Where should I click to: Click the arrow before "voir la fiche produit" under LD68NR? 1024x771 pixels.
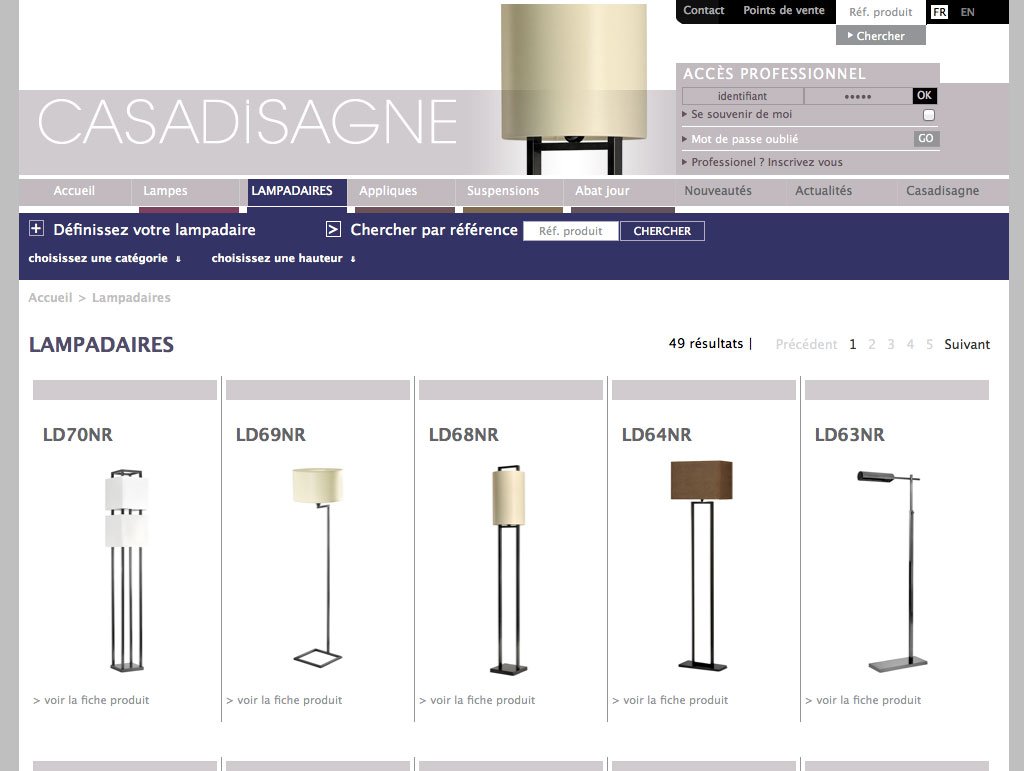pyautogui.click(x=422, y=700)
